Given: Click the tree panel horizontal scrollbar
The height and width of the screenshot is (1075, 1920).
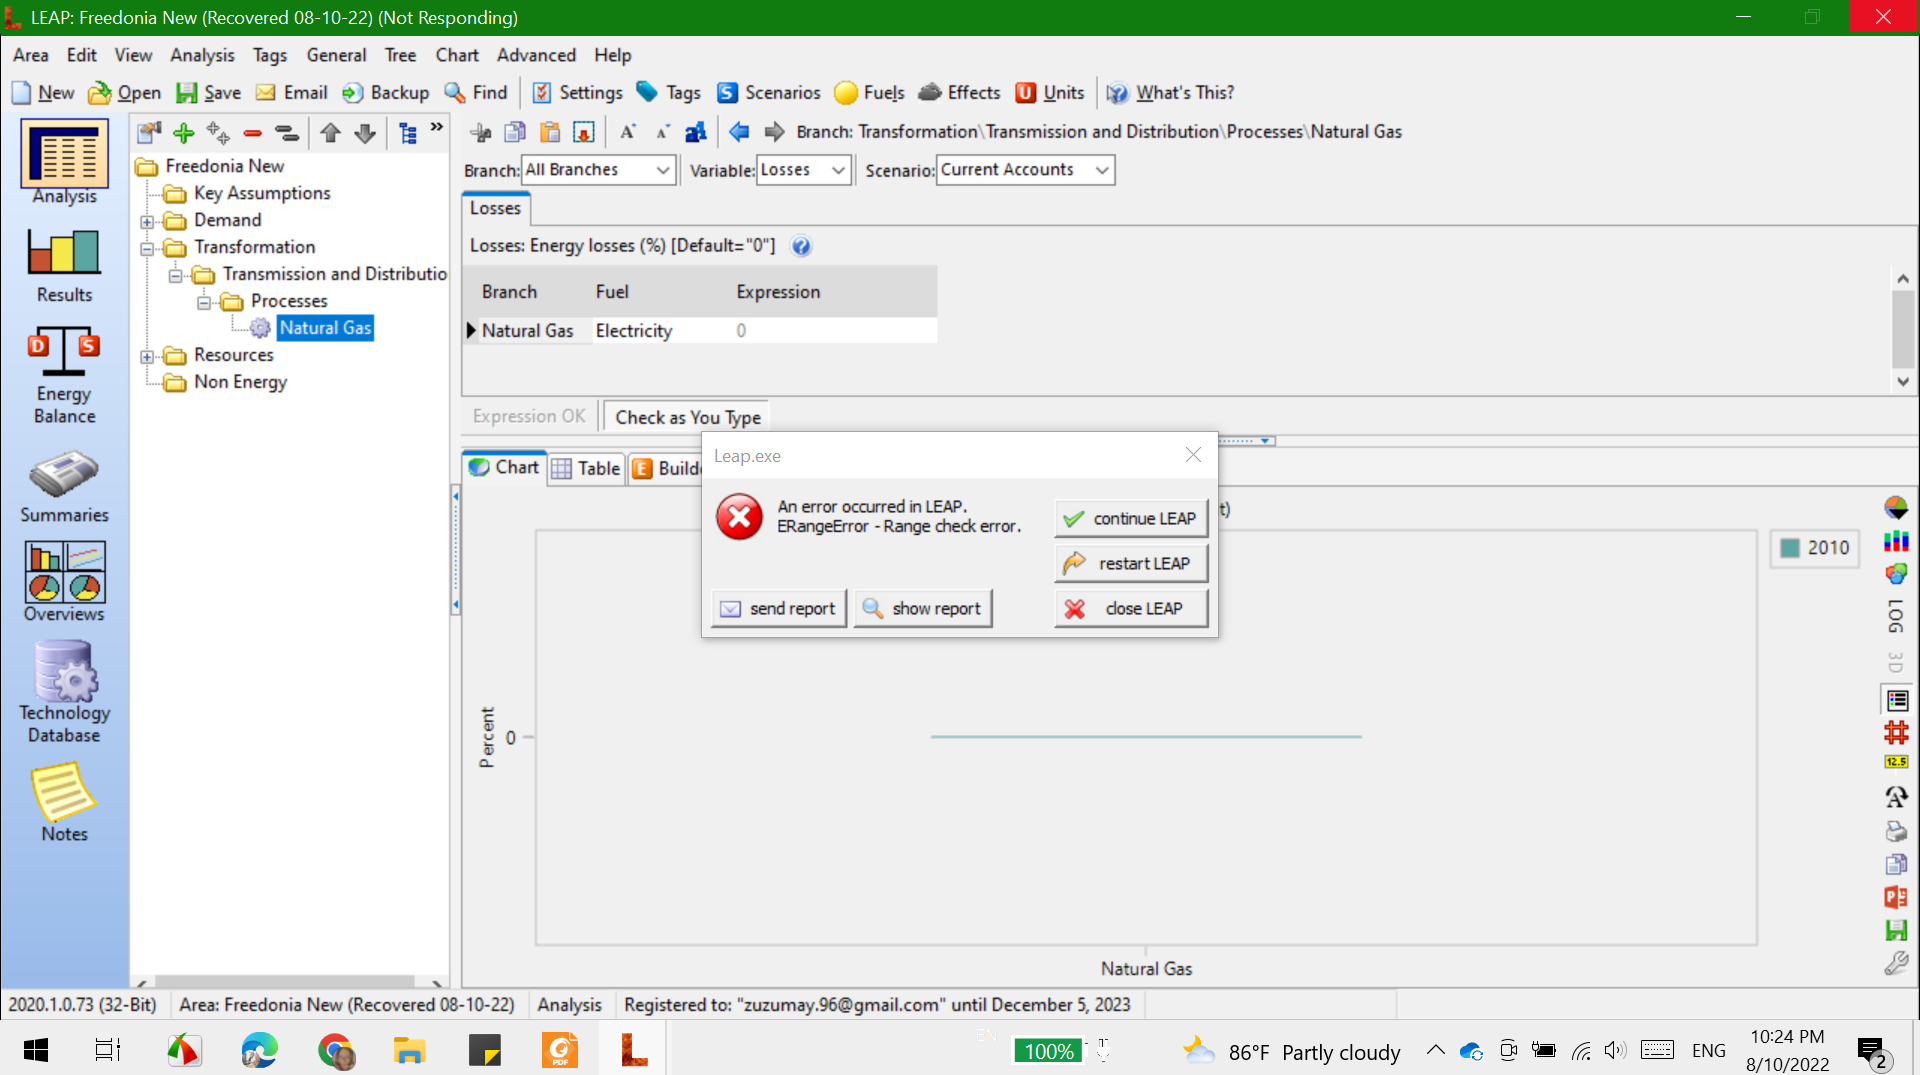Looking at the screenshot, I should pyautogui.click(x=288, y=982).
